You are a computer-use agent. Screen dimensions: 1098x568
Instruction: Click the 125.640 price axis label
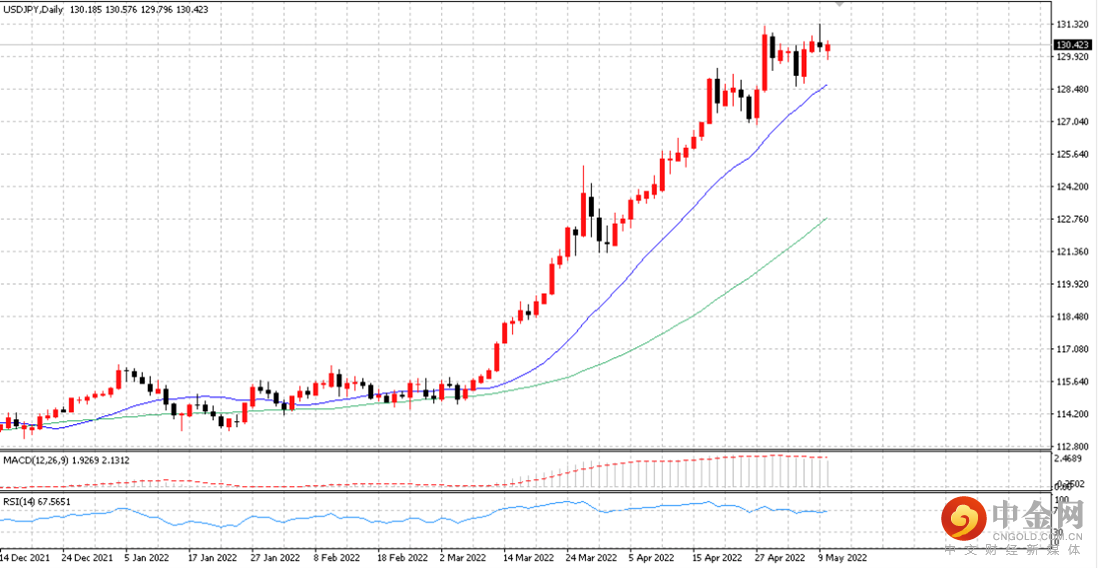(x=1071, y=154)
